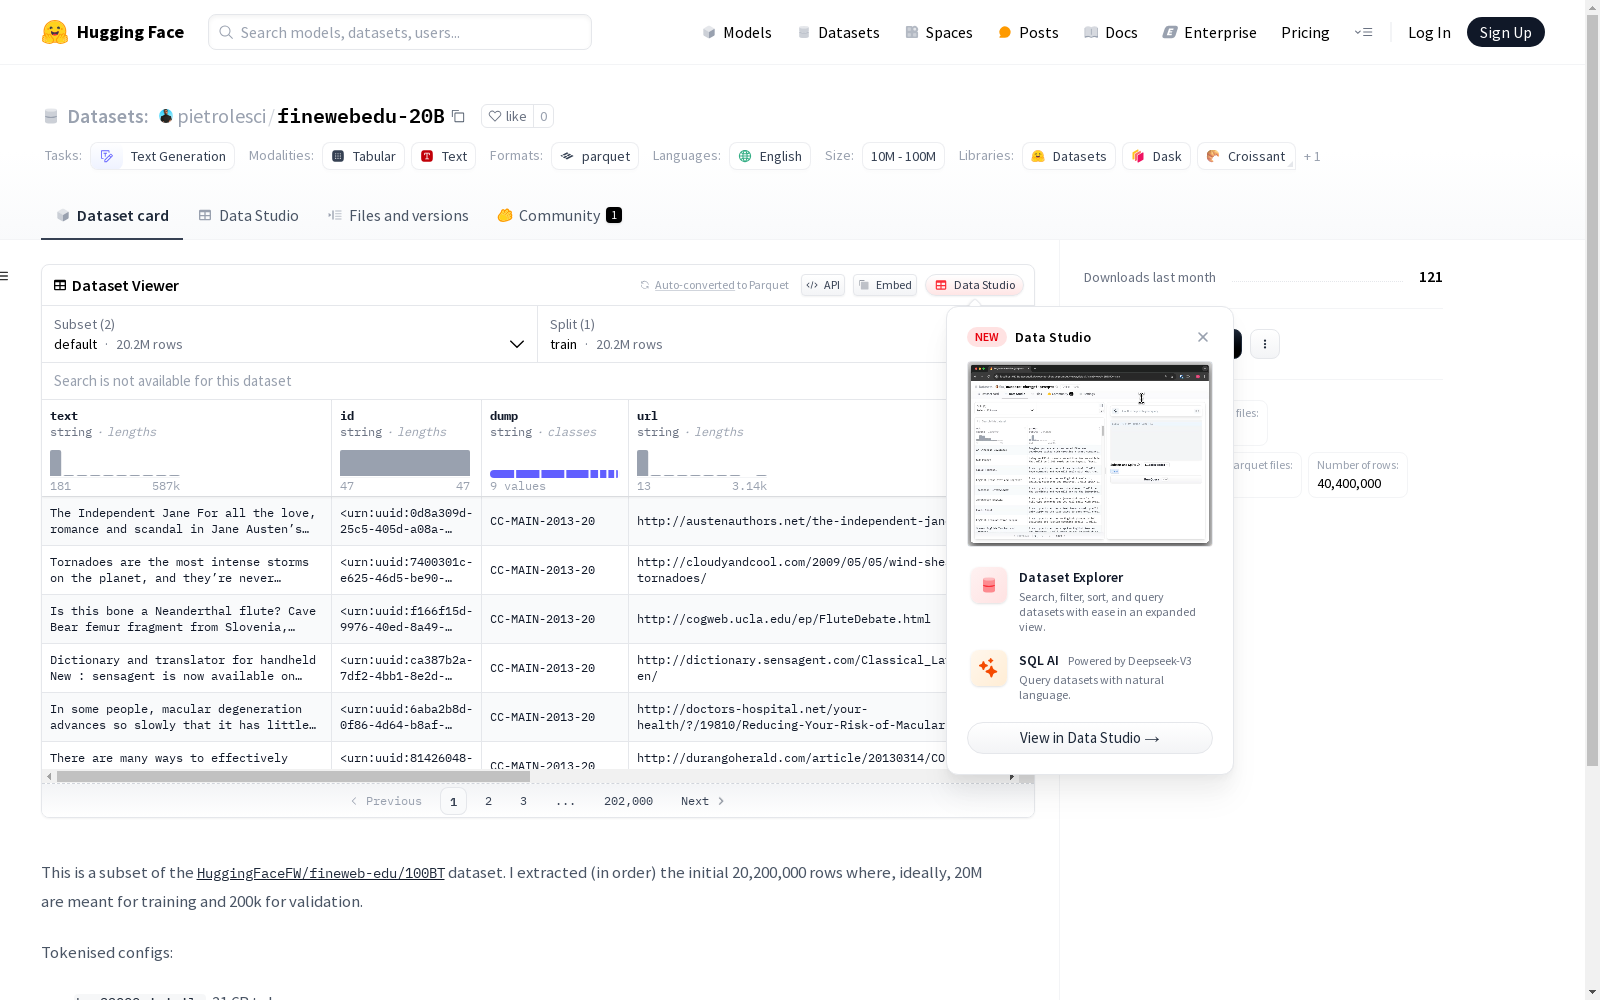Click Next page in pagination
Image resolution: width=1600 pixels, height=1000 pixels.
pyautogui.click(x=703, y=801)
